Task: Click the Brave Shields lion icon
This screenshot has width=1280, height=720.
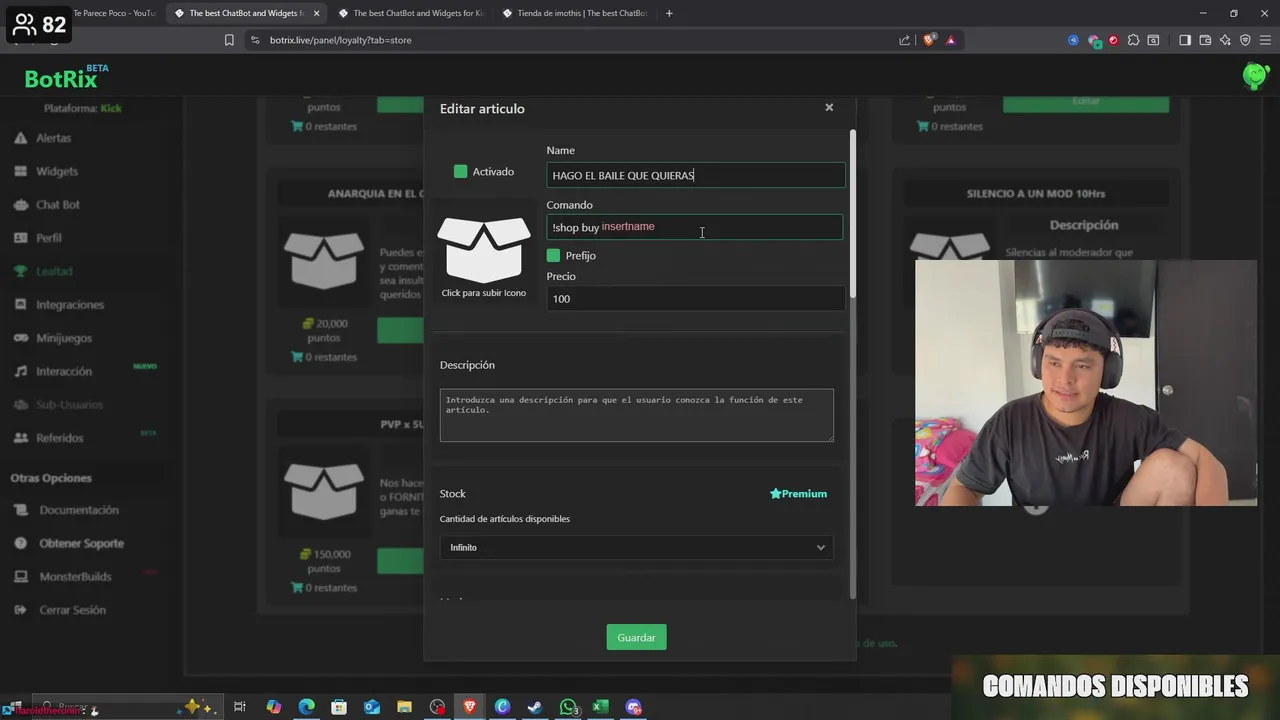Action: pos(929,40)
